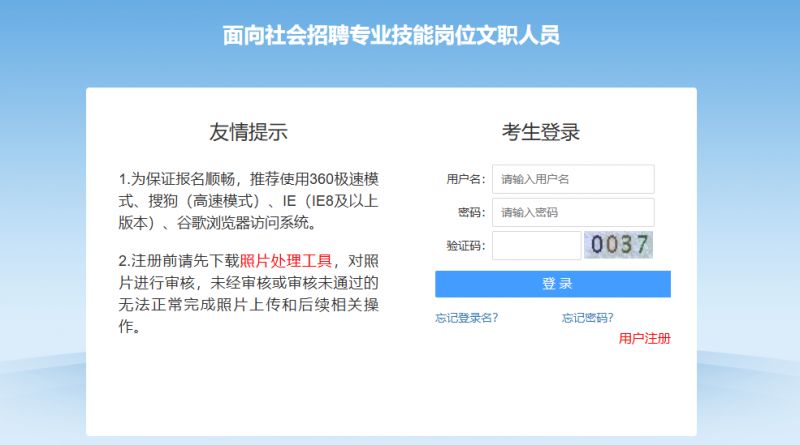The width and height of the screenshot is (800, 445).
Task: Select the 考生登录 heading text
Action: [x=541, y=132]
